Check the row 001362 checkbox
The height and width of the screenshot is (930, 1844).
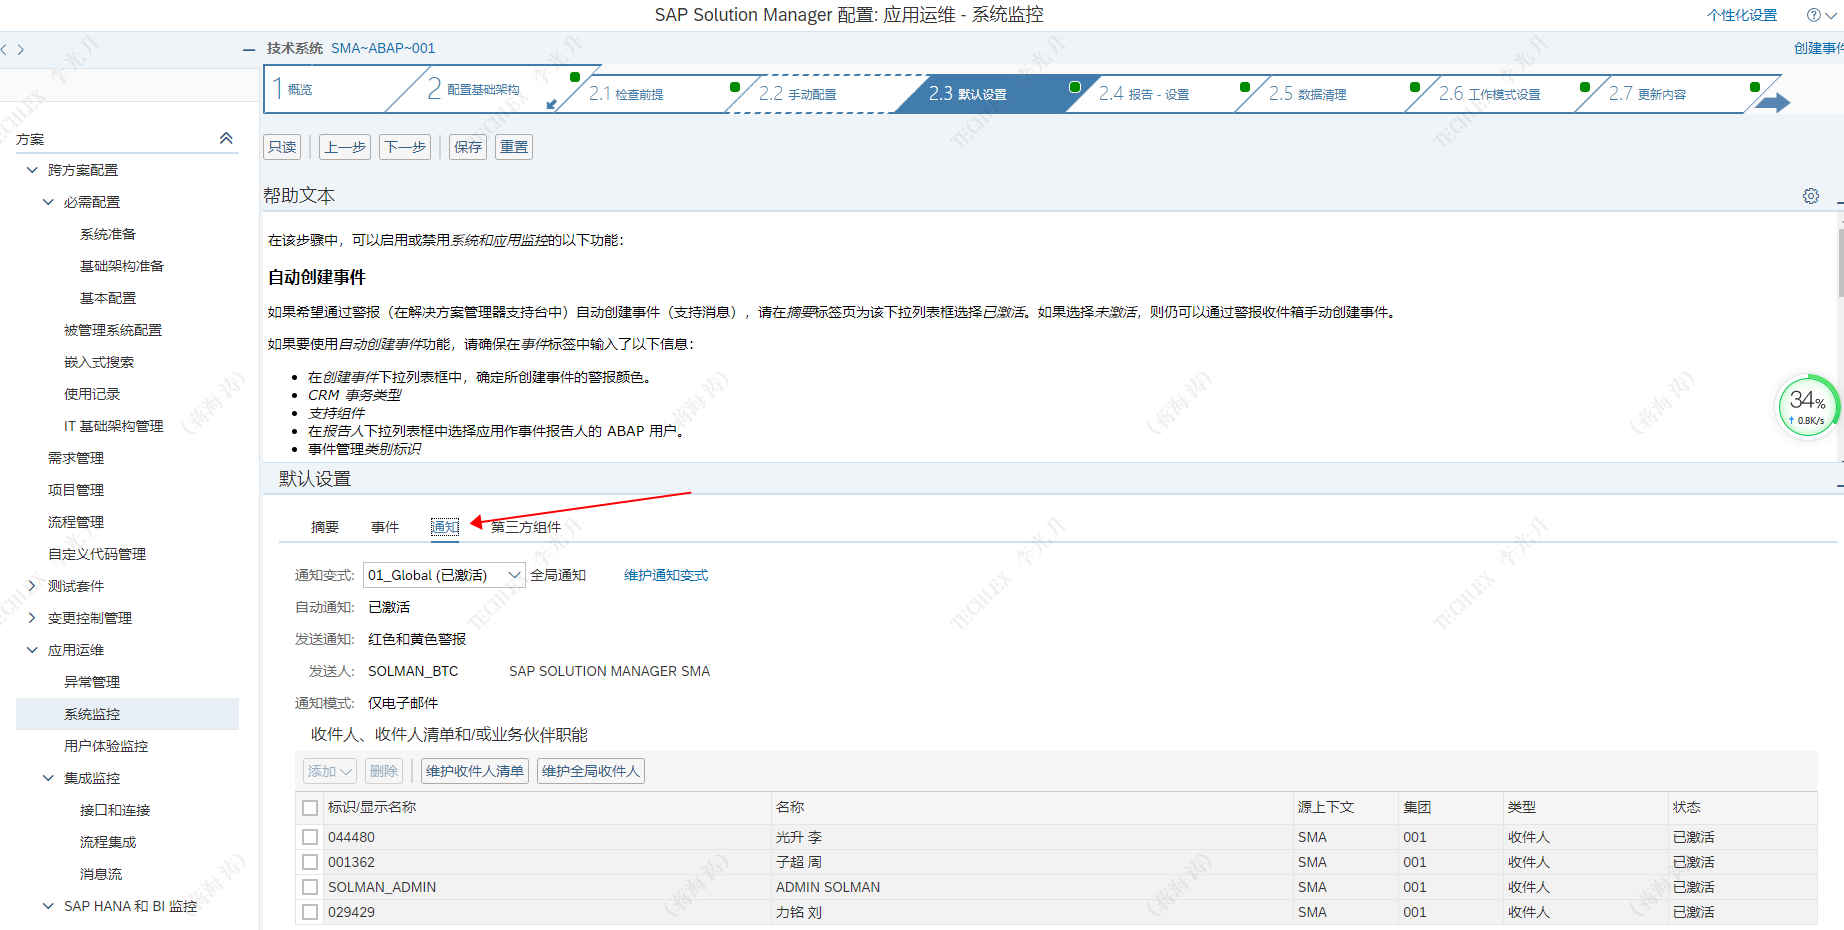point(310,862)
